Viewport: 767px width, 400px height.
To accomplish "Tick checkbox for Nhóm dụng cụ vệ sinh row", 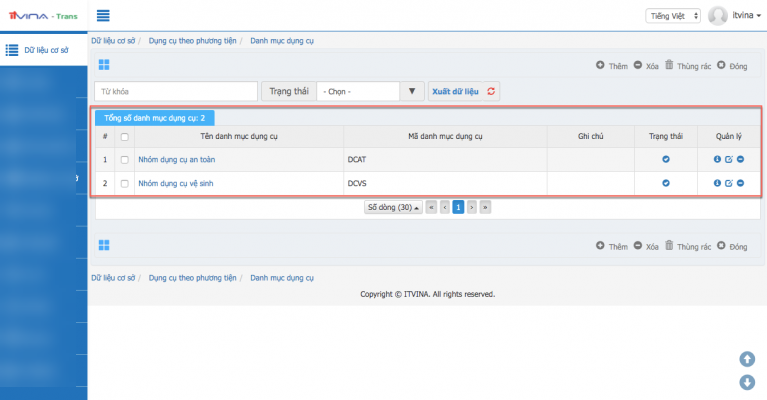I will point(124,183).
